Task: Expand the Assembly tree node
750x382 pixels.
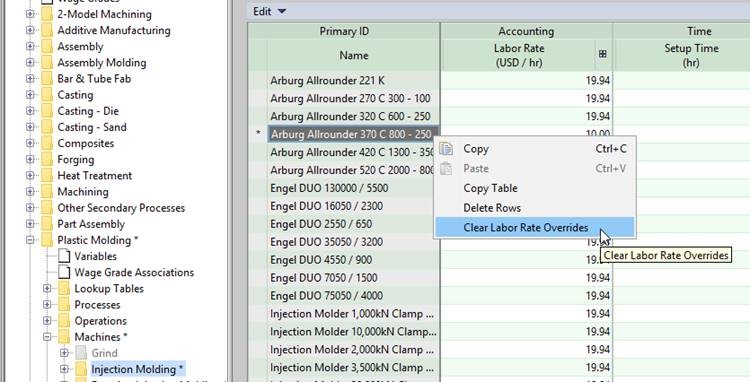Action: (x=30, y=46)
